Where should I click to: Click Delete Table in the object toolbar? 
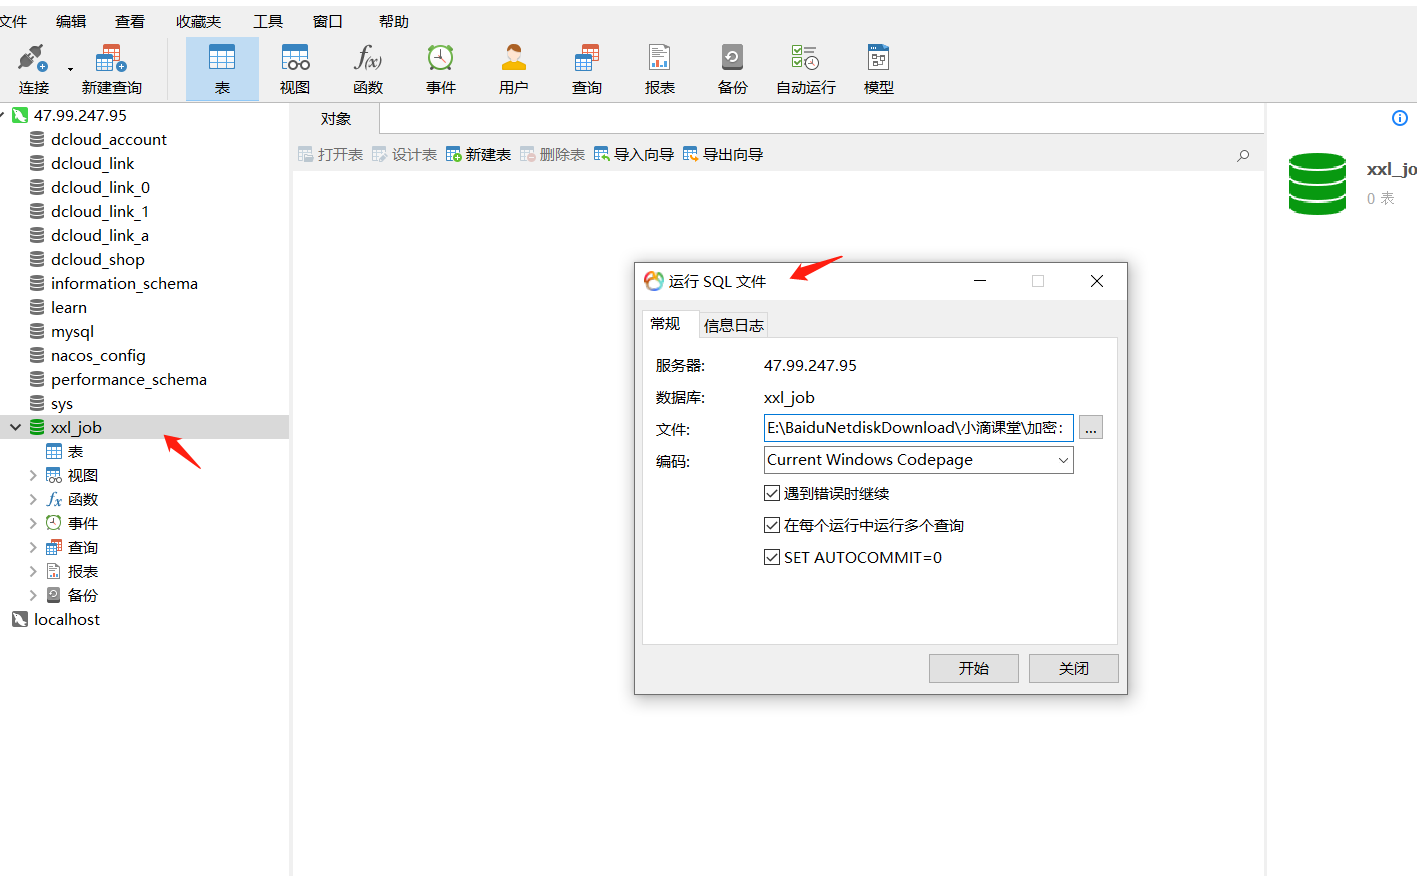(552, 154)
